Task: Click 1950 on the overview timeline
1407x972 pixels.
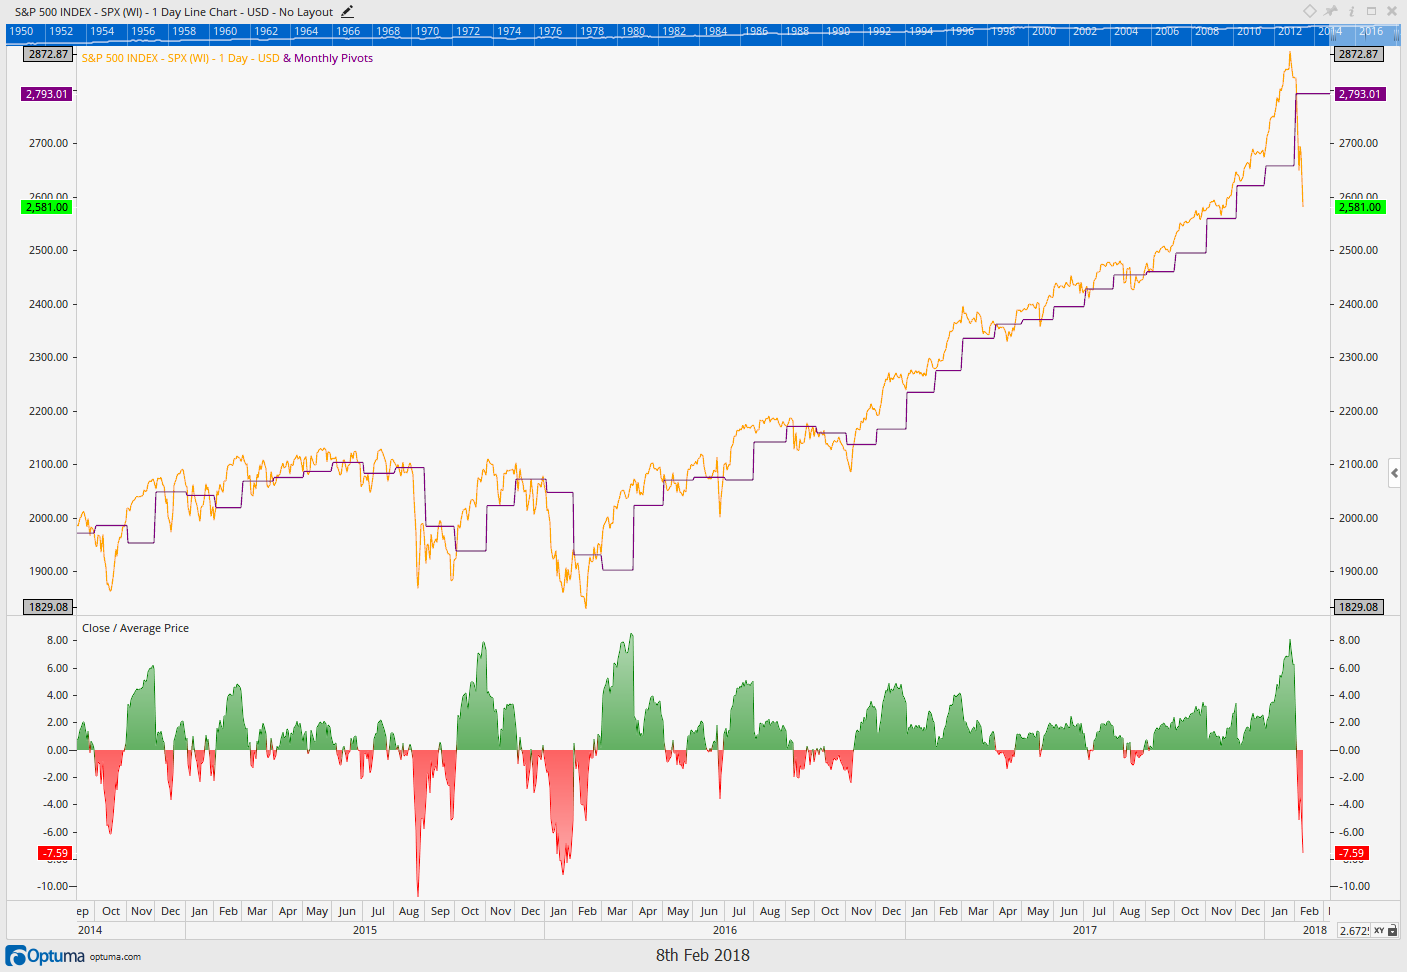Action: [x=21, y=31]
